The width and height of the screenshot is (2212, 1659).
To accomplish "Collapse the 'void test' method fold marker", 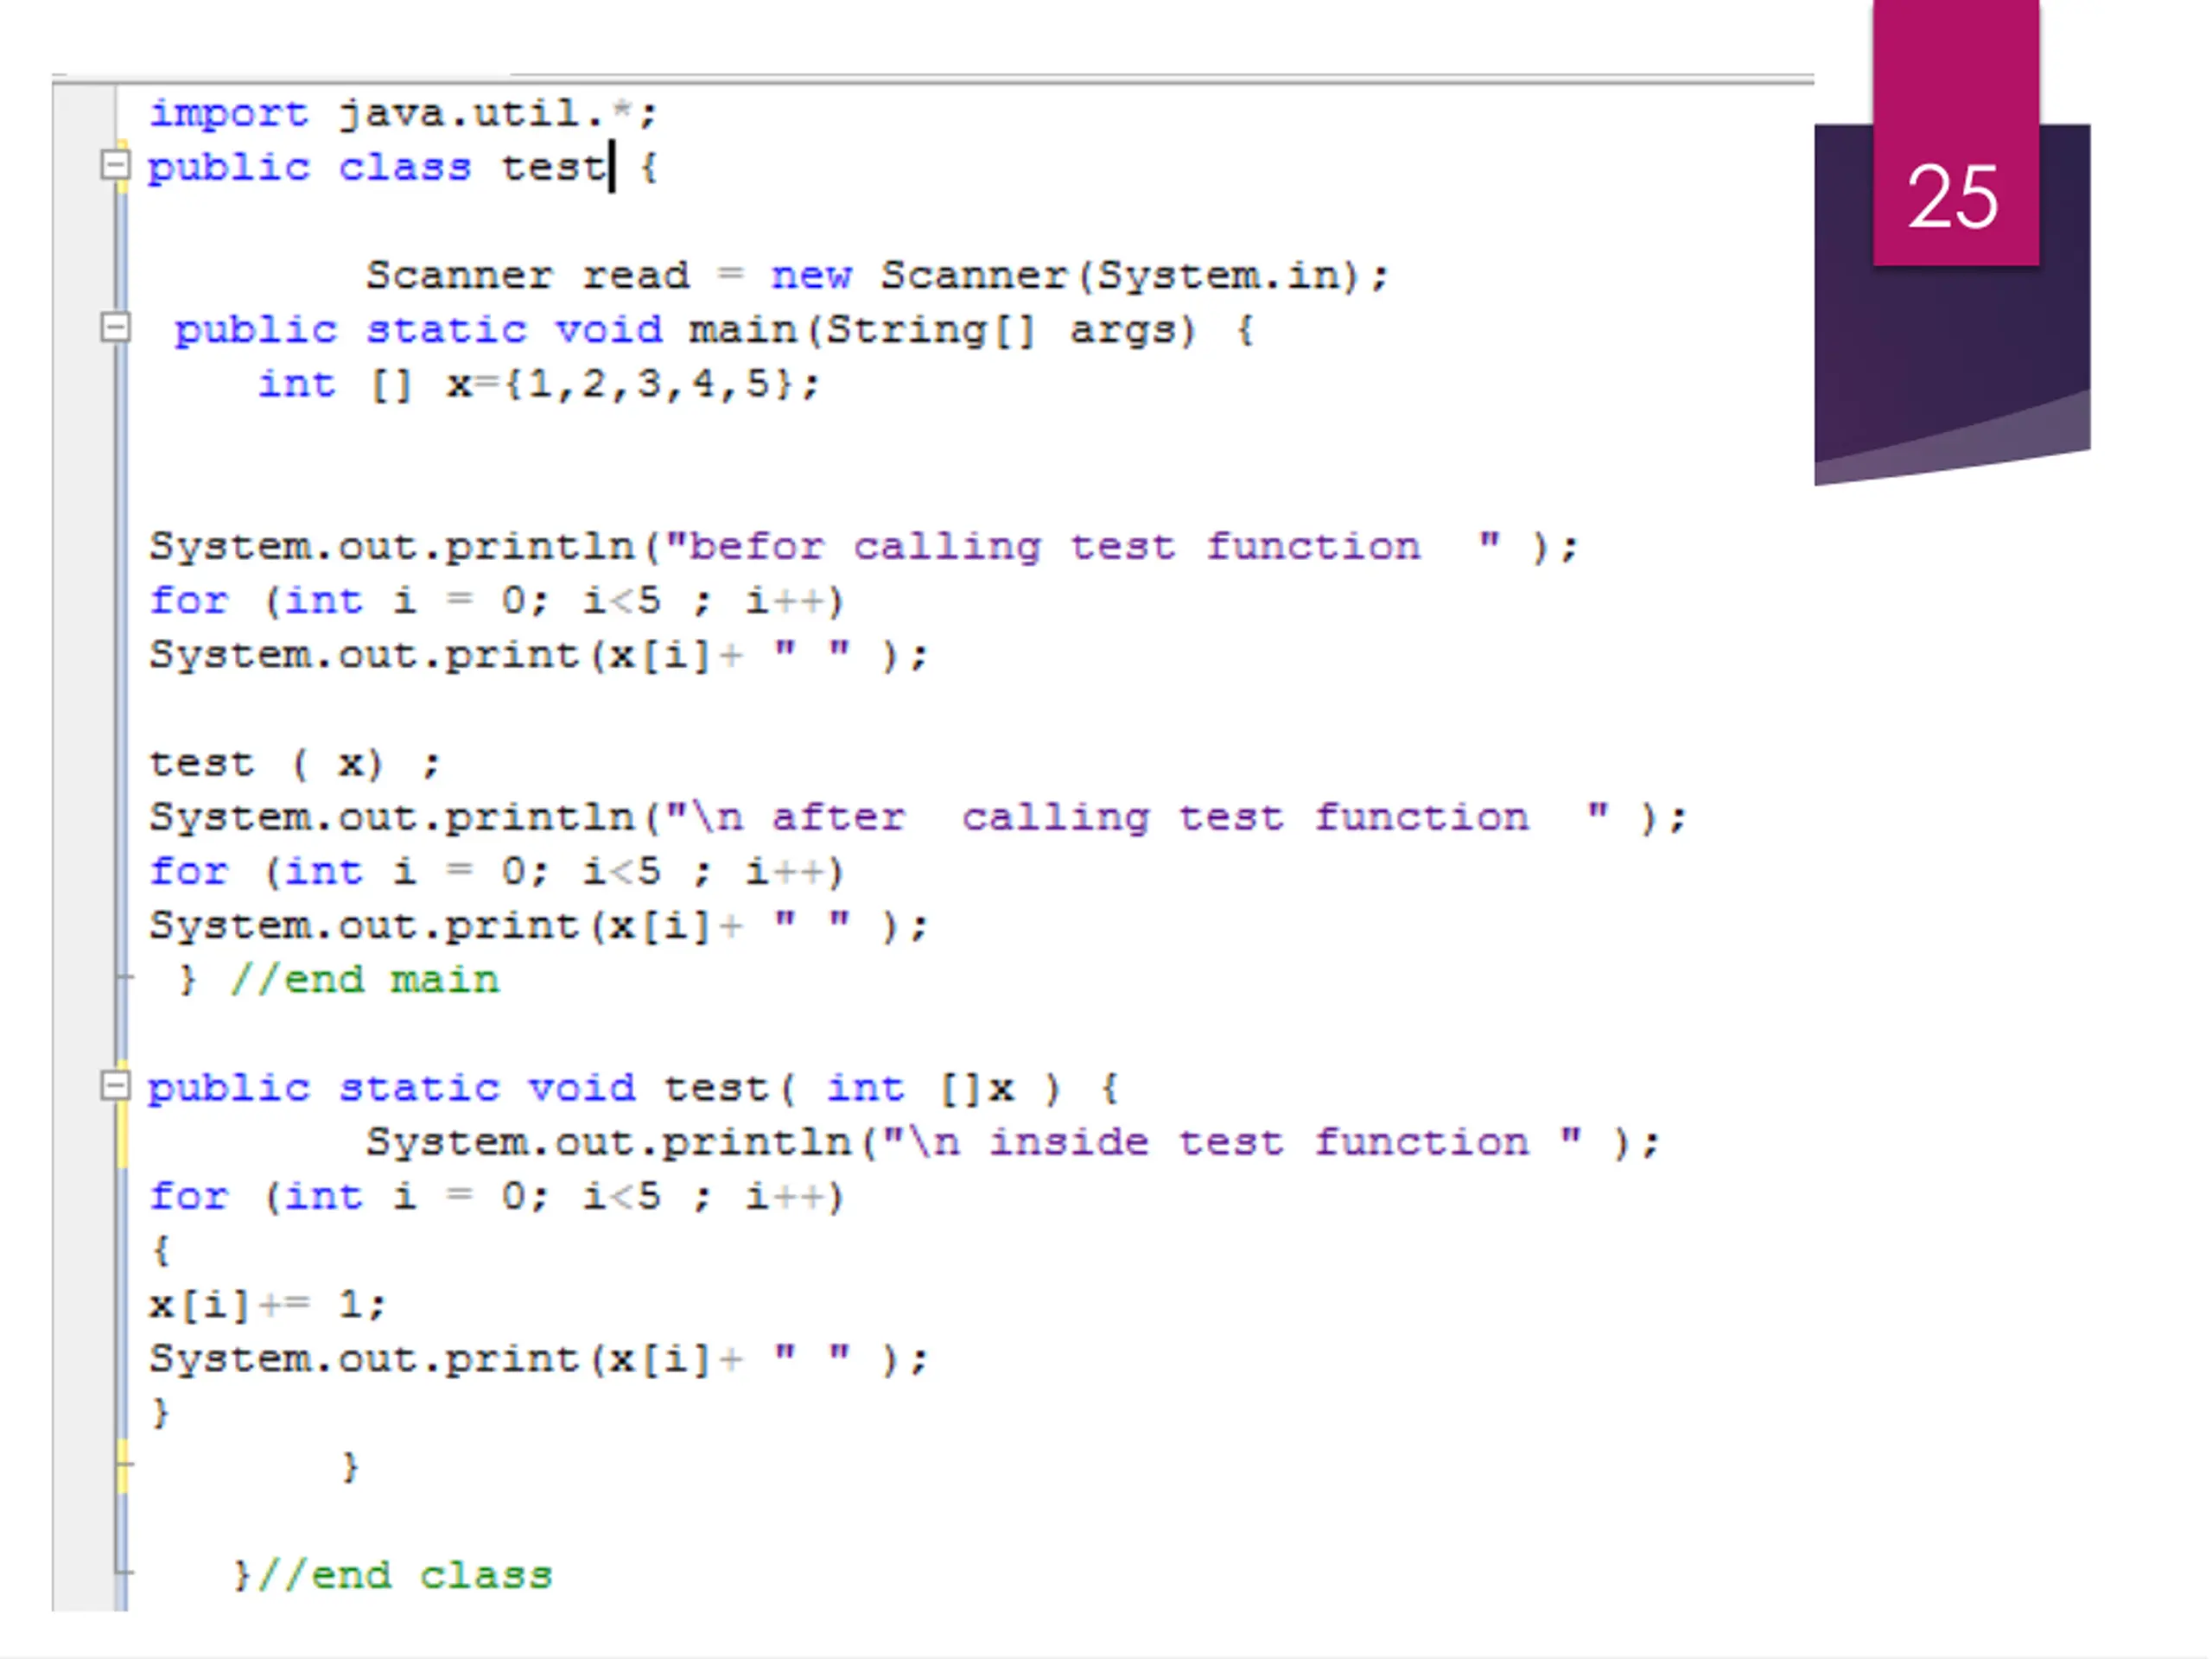I will (x=116, y=1085).
